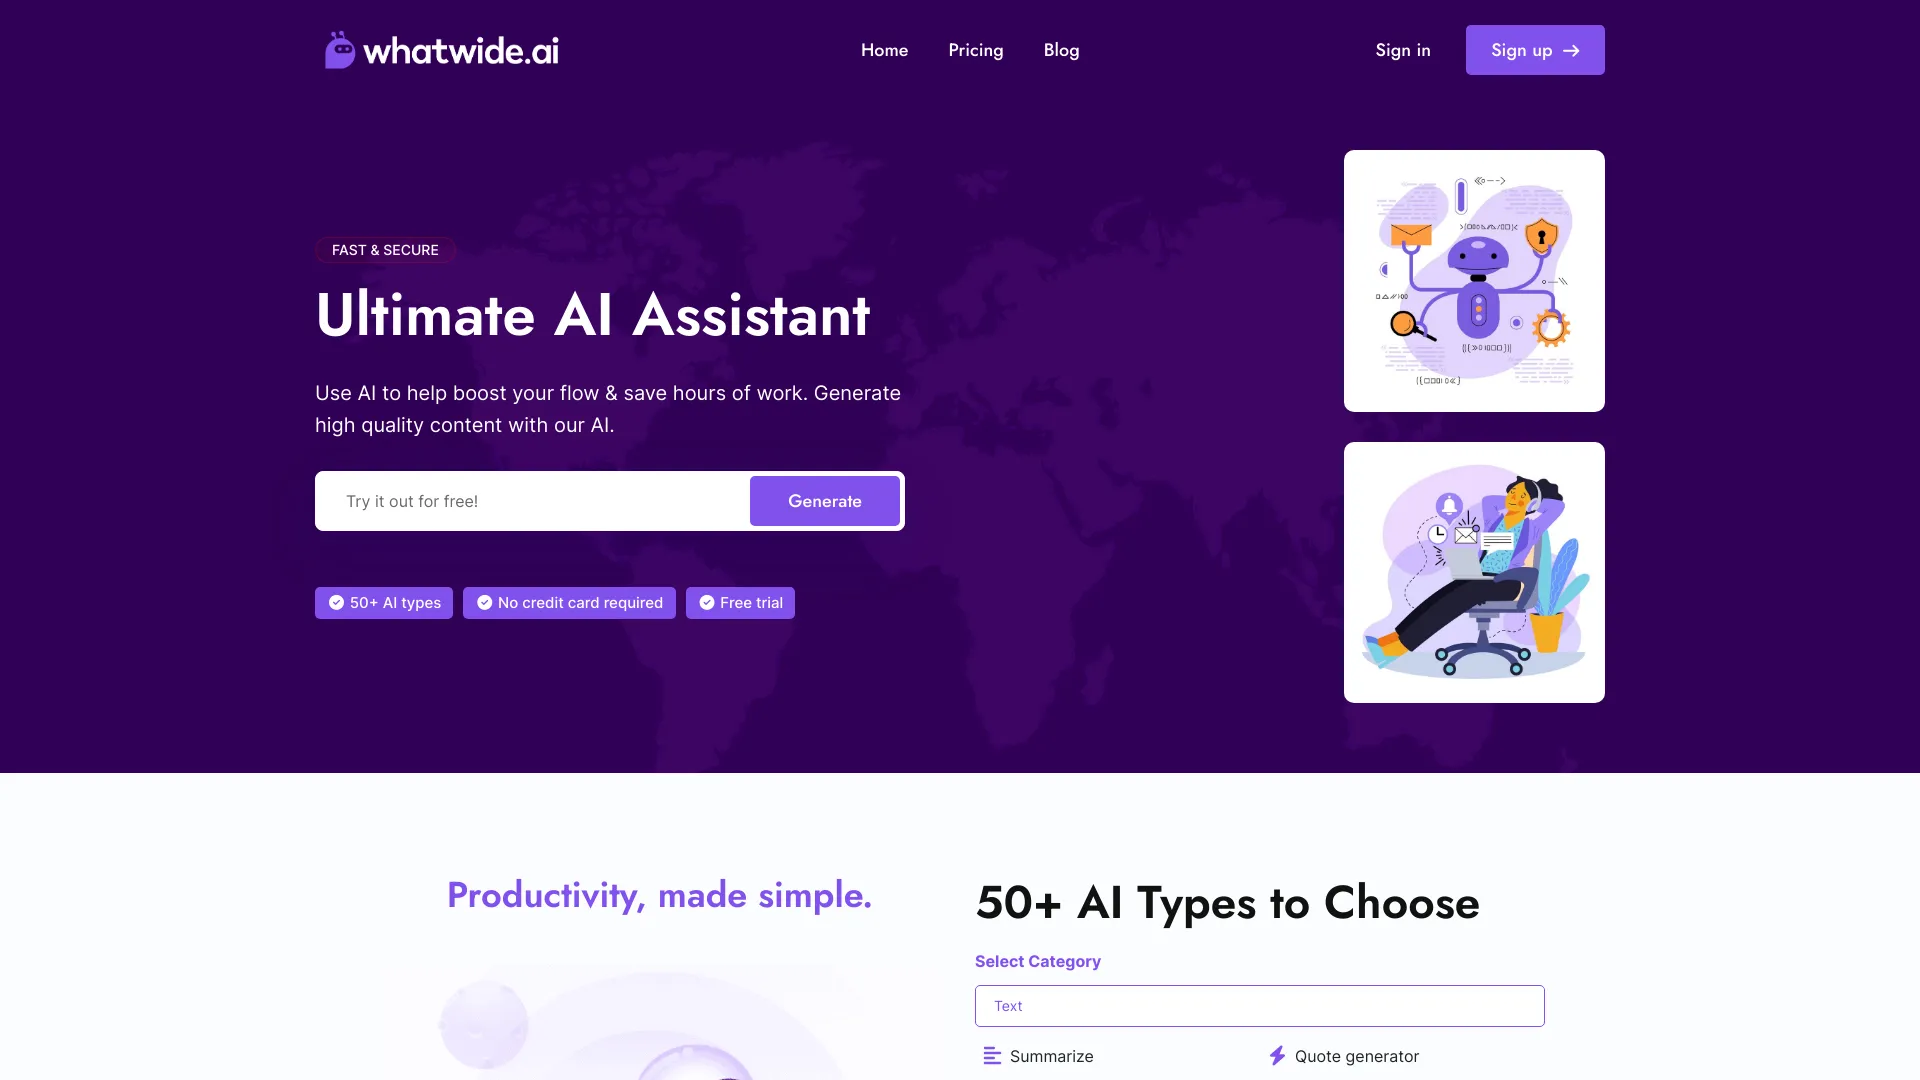Image resolution: width=1920 pixels, height=1080 pixels.
Task: Toggle the 'Free trial' badge
Action: click(741, 603)
